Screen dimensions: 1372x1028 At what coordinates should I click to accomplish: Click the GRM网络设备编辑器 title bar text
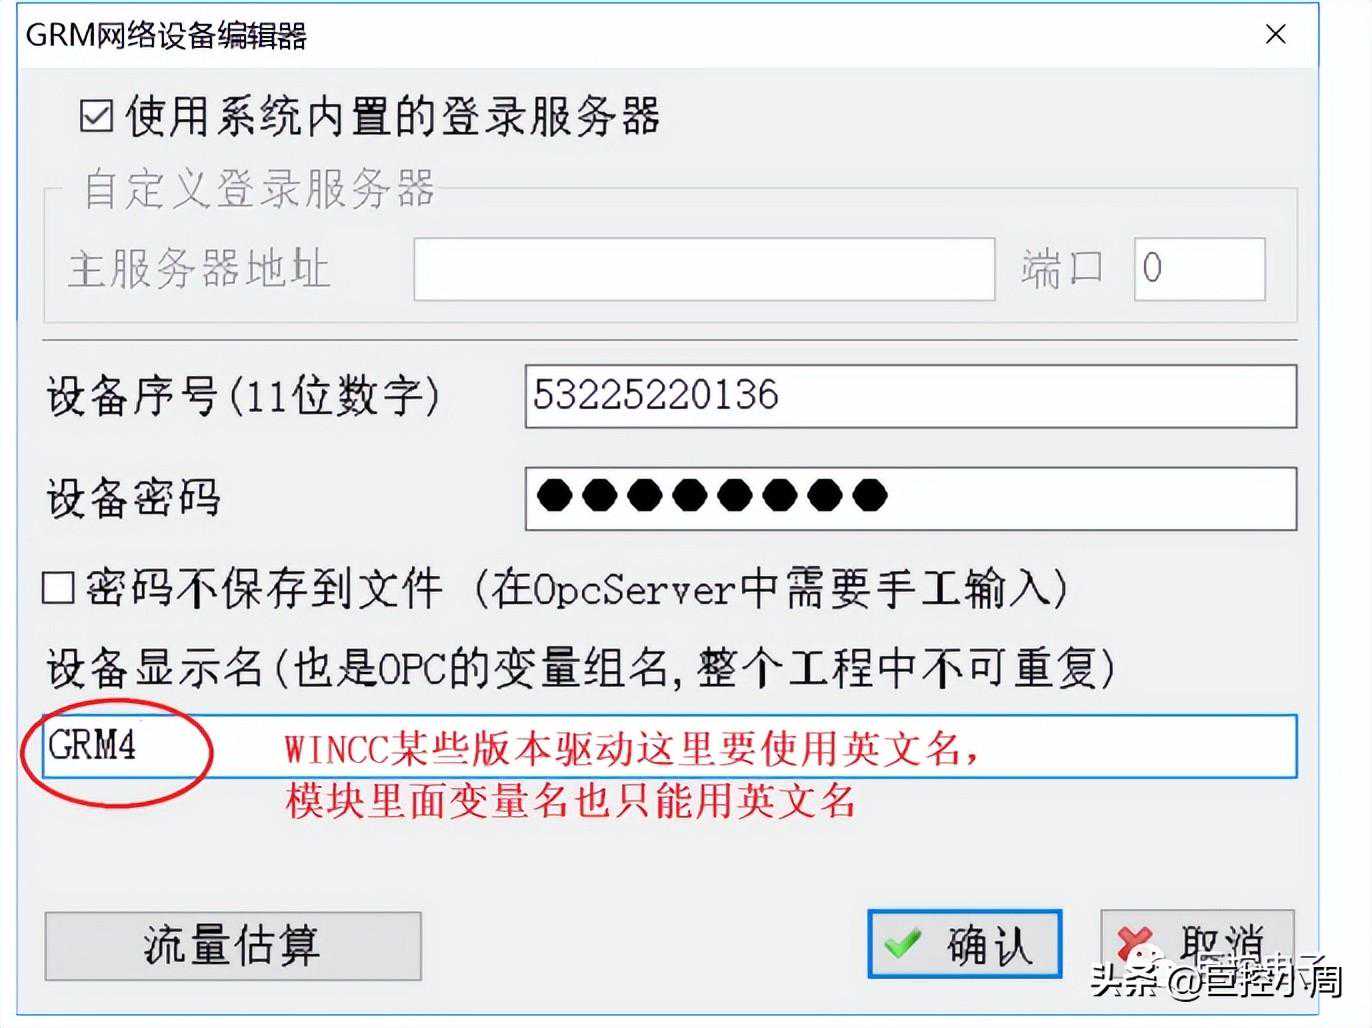tap(166, 35)
